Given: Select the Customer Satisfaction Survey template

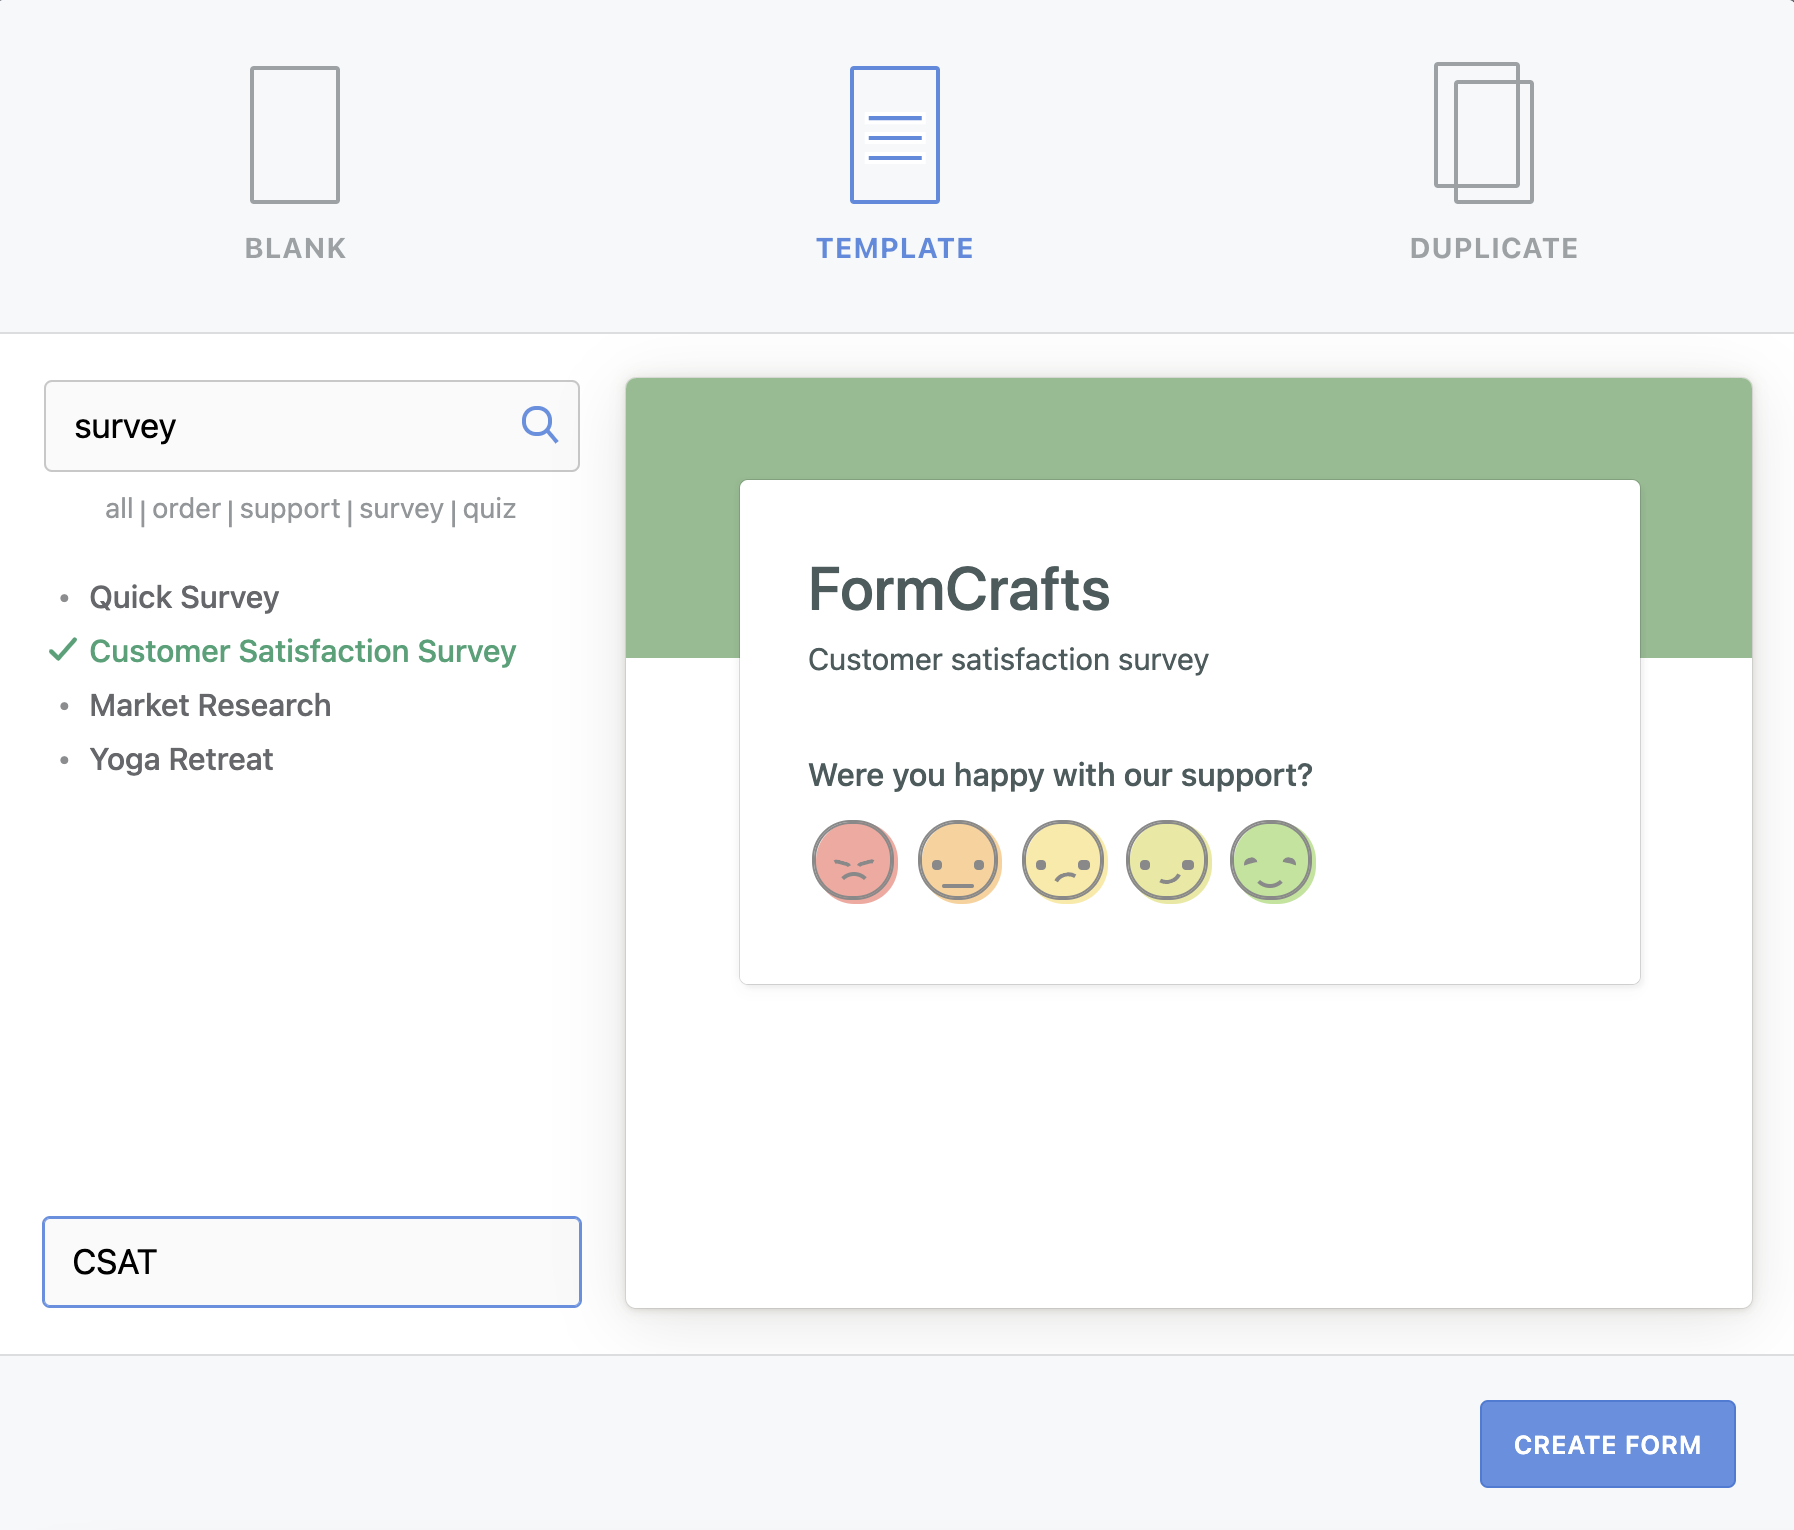Looking at the screenshot, I should (303, 651).
